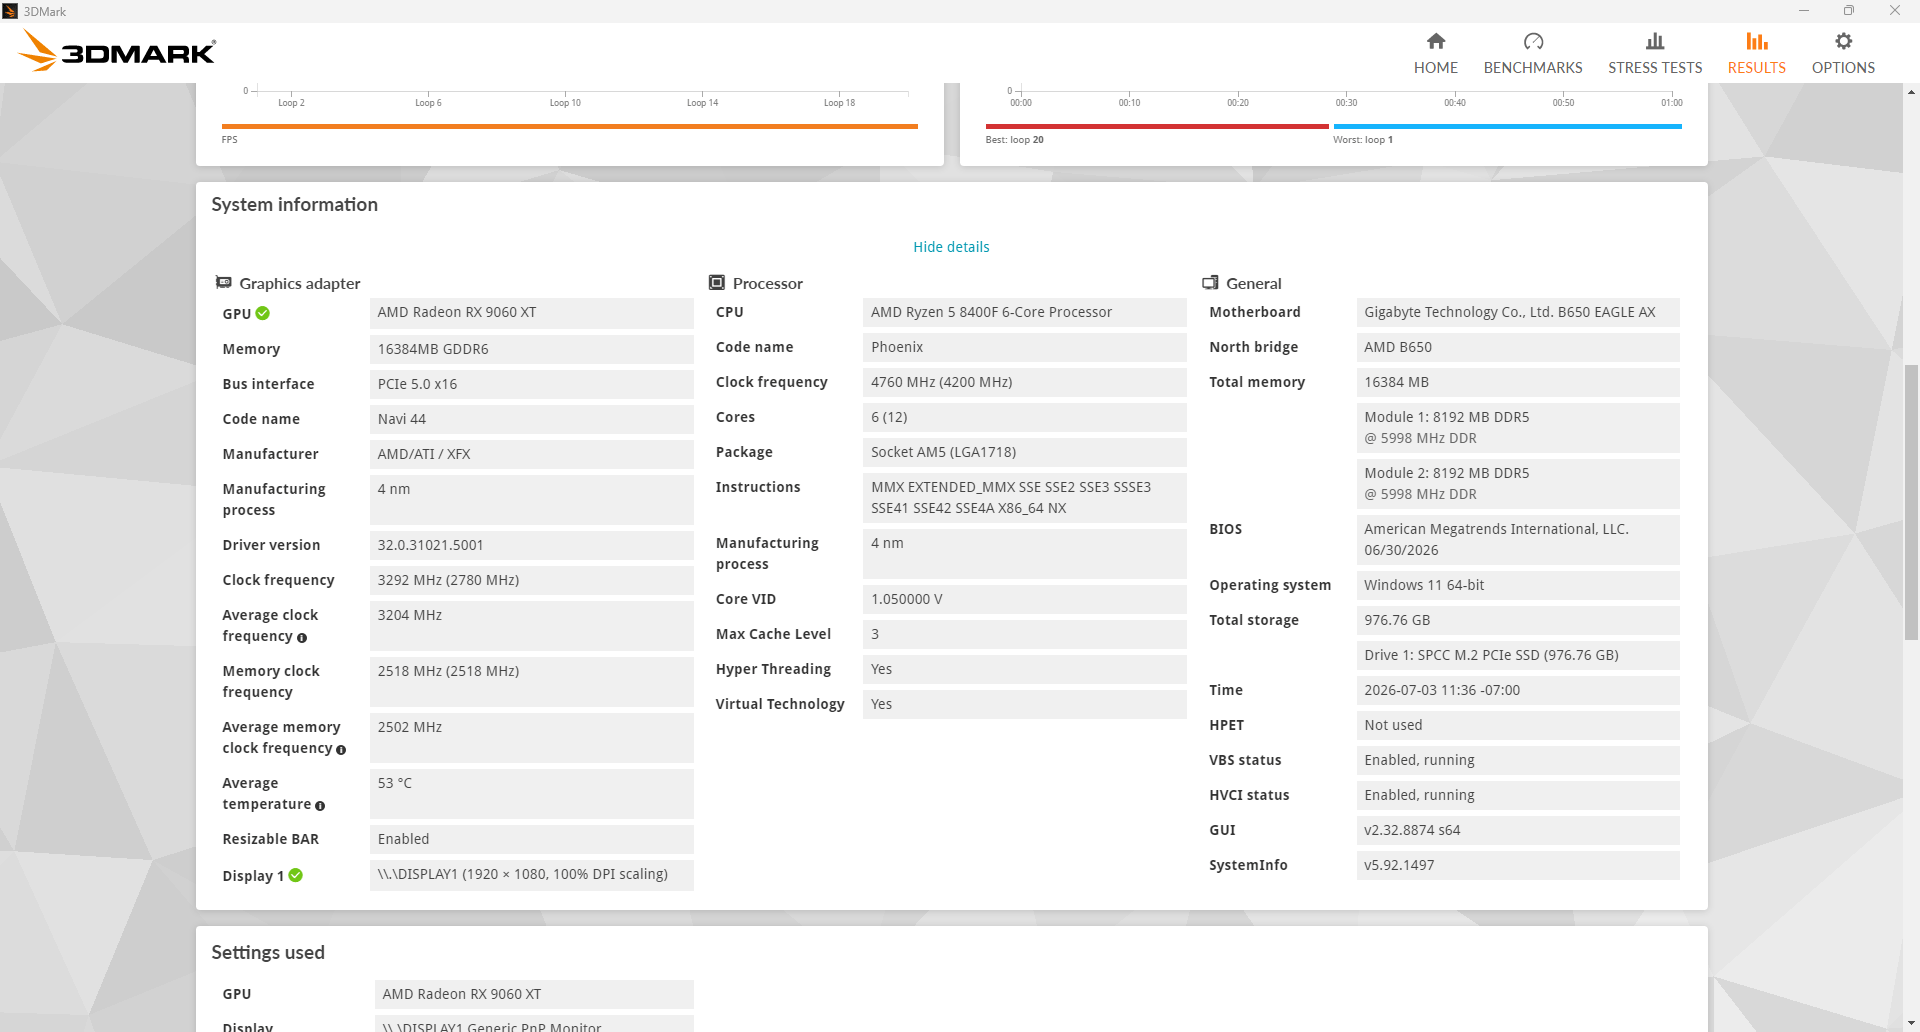This screenshot has height=1032, width=1920.
Task: Click the Processor section icon
Action: coord(717,283)
